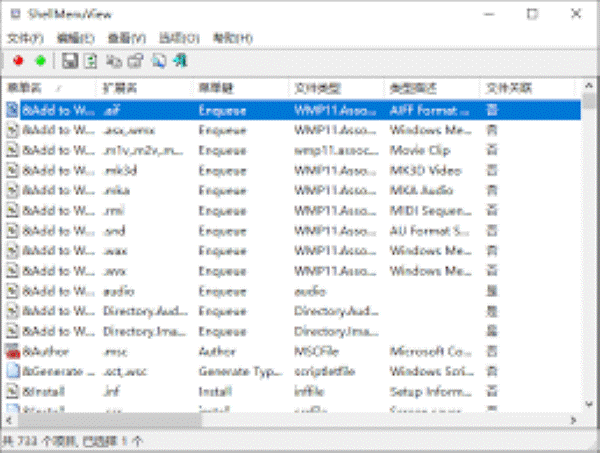Click the row icon of the .wax entry
The width and height of the screenshot is (600, 453).
coord(13,251)
